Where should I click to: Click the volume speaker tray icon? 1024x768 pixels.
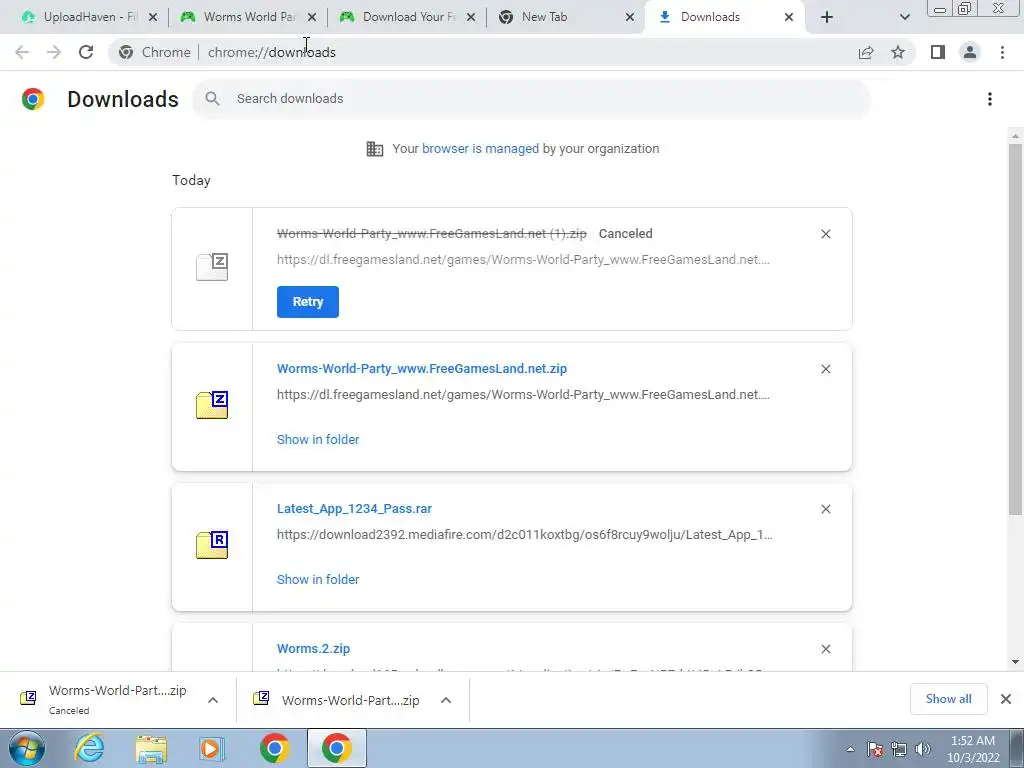point(922,749)
